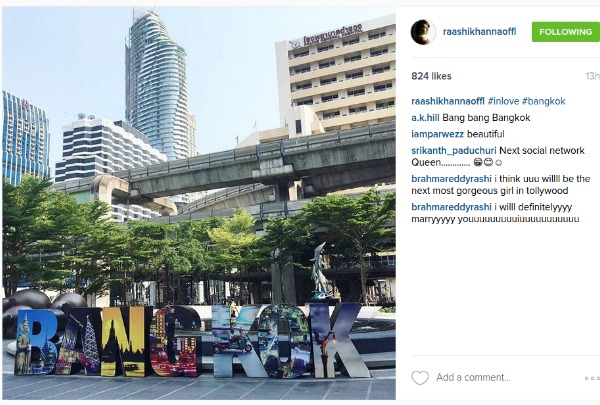Visit iamparwezz commenter profile

(437, 134)
